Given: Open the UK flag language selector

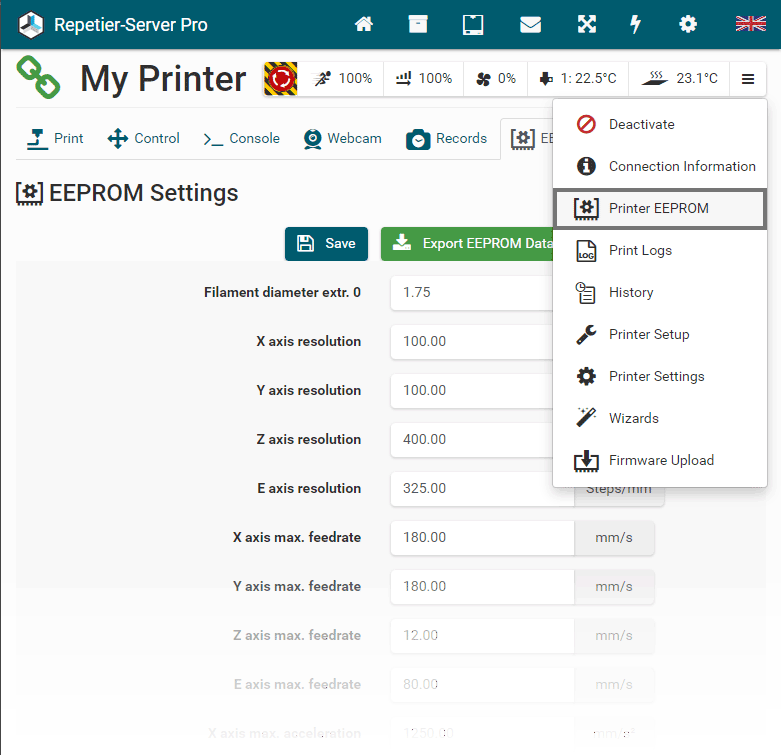Looking at the screenshot, I should click(750, 24).
